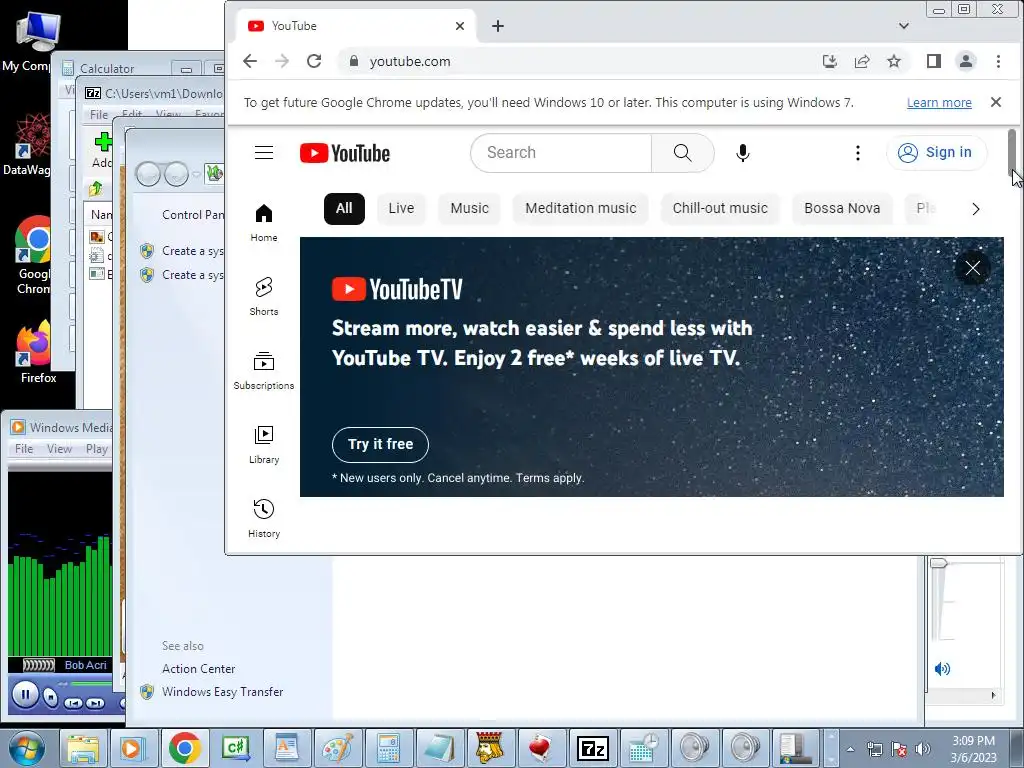Skip to previous track in Media Player
The height and width of the screenshot is (768, 1024).
[73, 703]
